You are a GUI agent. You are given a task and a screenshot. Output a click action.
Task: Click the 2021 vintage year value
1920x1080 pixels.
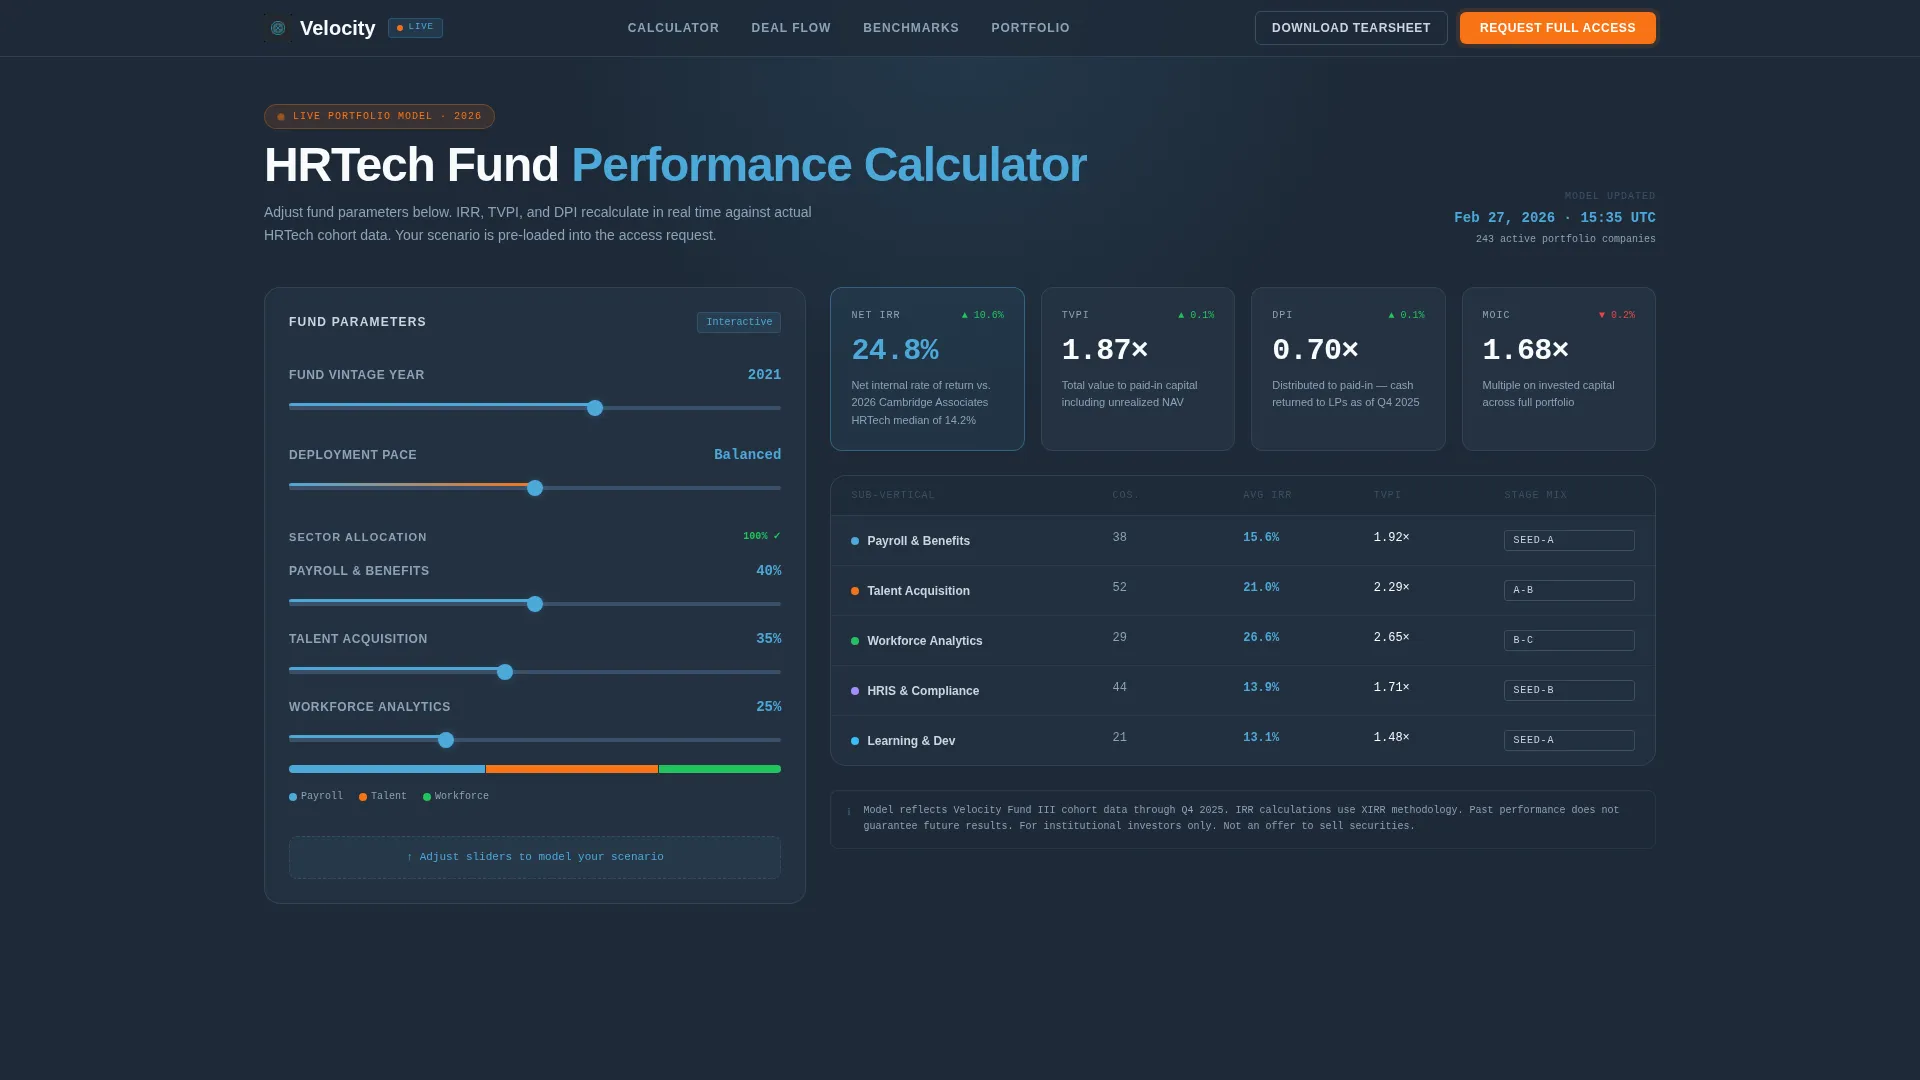coord(764,375)
